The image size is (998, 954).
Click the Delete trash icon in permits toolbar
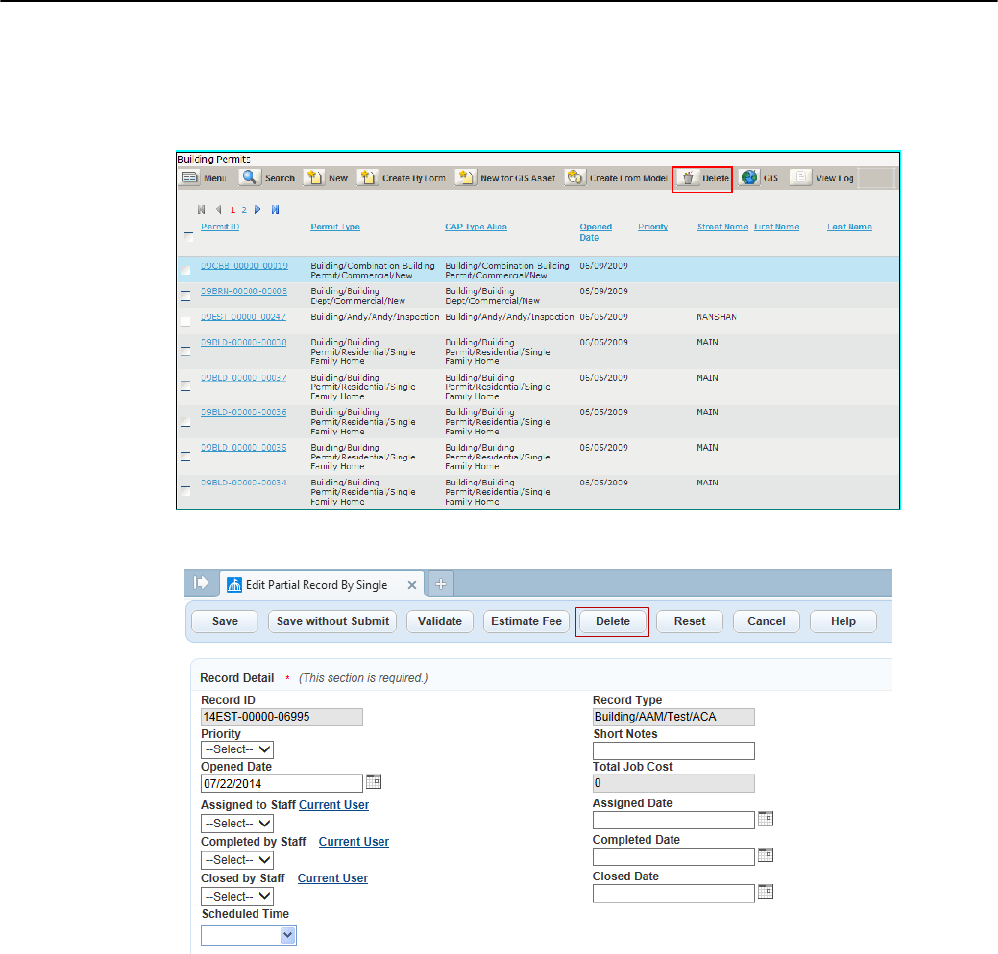tap(688, 178)
